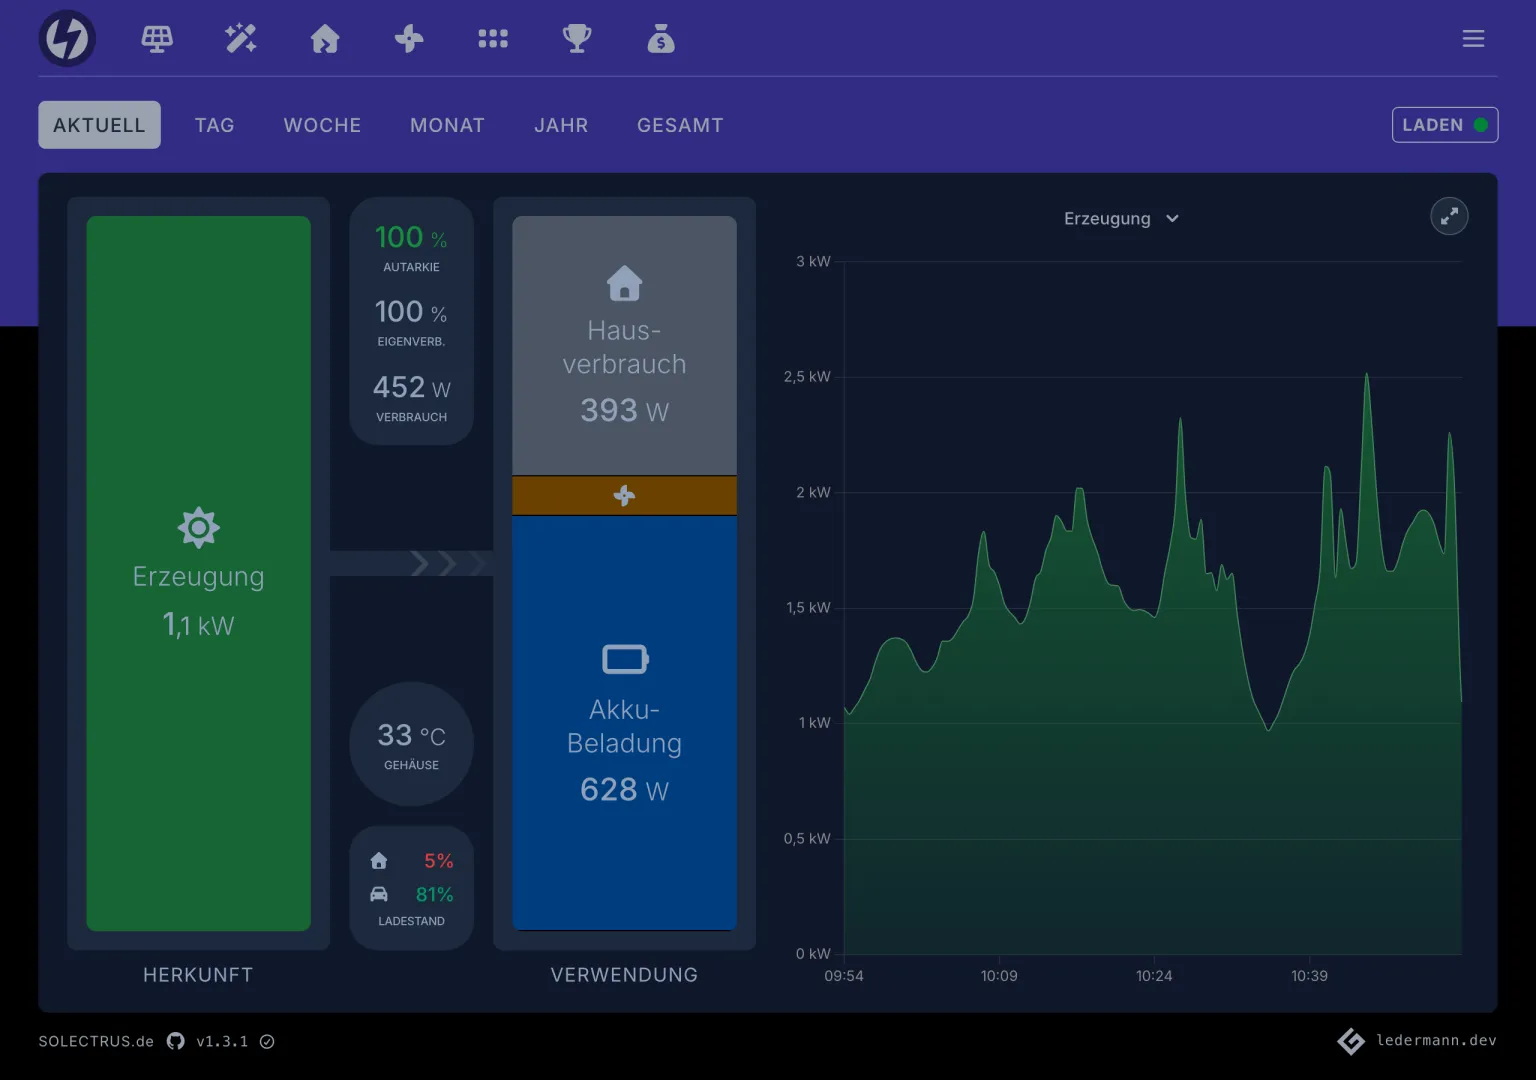This screenshot has height=1080, width=1536.
Task: Open the SOLECTRUS.de link
Action: [96, 1041]
